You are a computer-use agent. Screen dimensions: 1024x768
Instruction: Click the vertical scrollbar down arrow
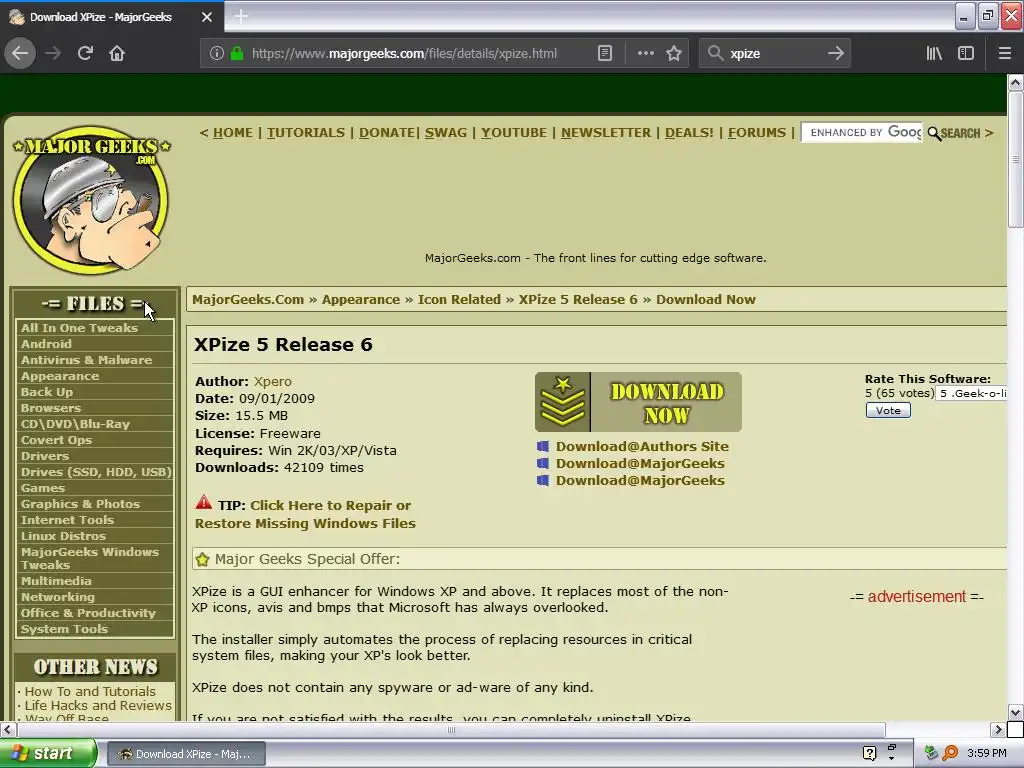[x=1015, y=712]
